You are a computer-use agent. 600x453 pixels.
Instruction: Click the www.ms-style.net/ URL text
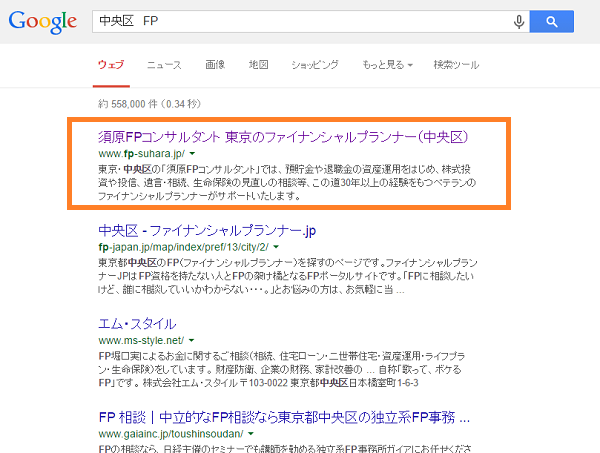click(x=141, y=341)
